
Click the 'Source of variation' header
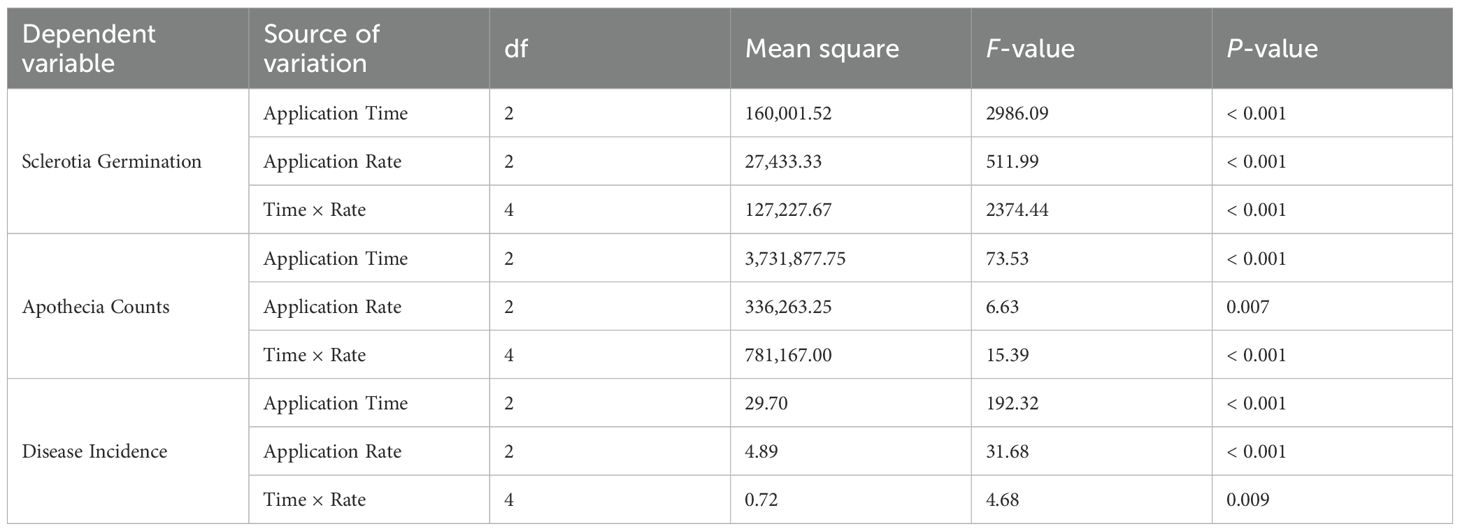pyautogui.click(x=321, y=48)
